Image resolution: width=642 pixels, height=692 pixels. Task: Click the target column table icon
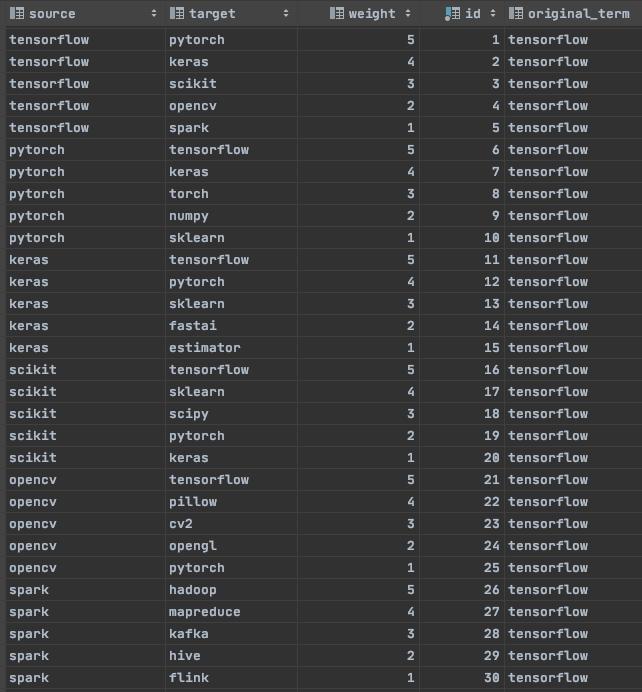pos(177,14)
